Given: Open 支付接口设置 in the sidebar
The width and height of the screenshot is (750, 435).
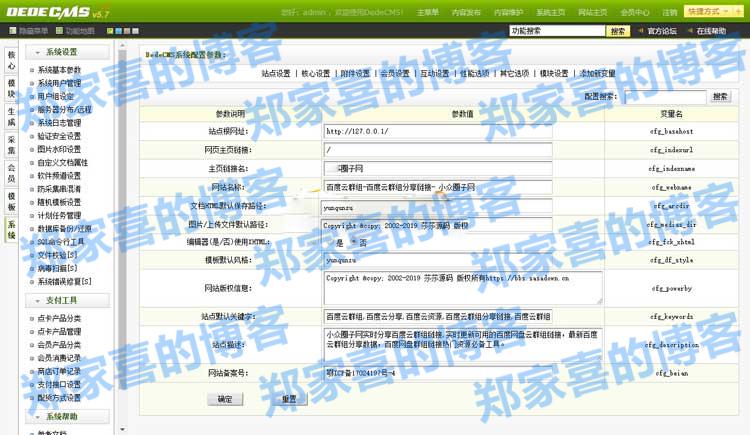Looking at the screenshot, I should [59, 384].
